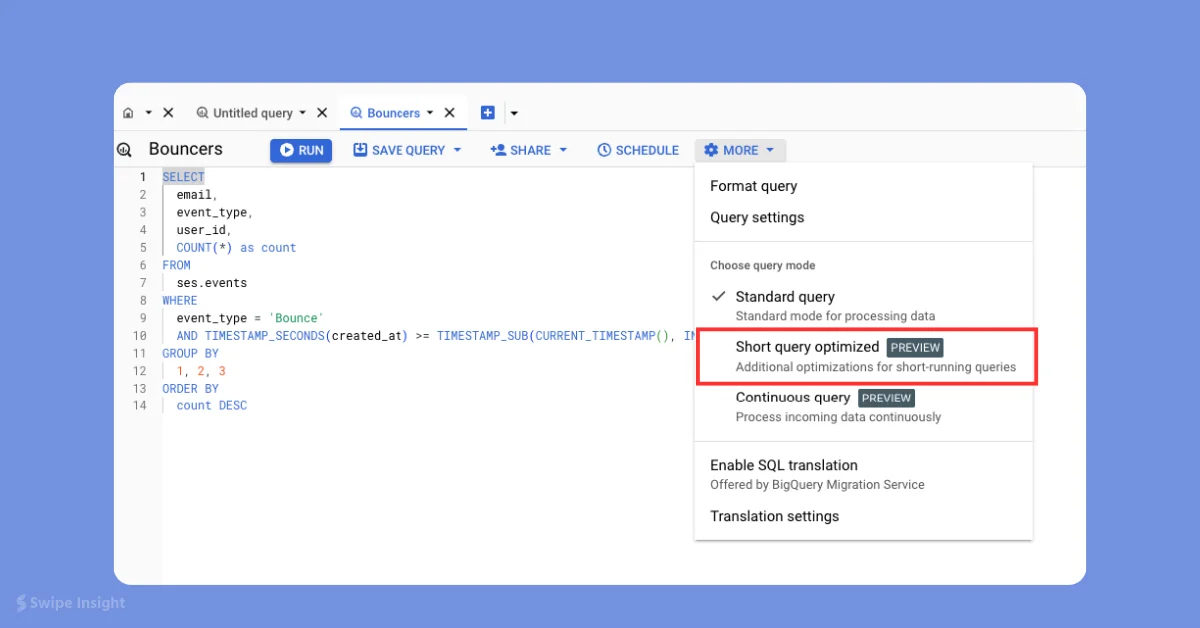Click 'ses.events' in the editor
This screenshot has height=628, width=1200.
[211, 283]
